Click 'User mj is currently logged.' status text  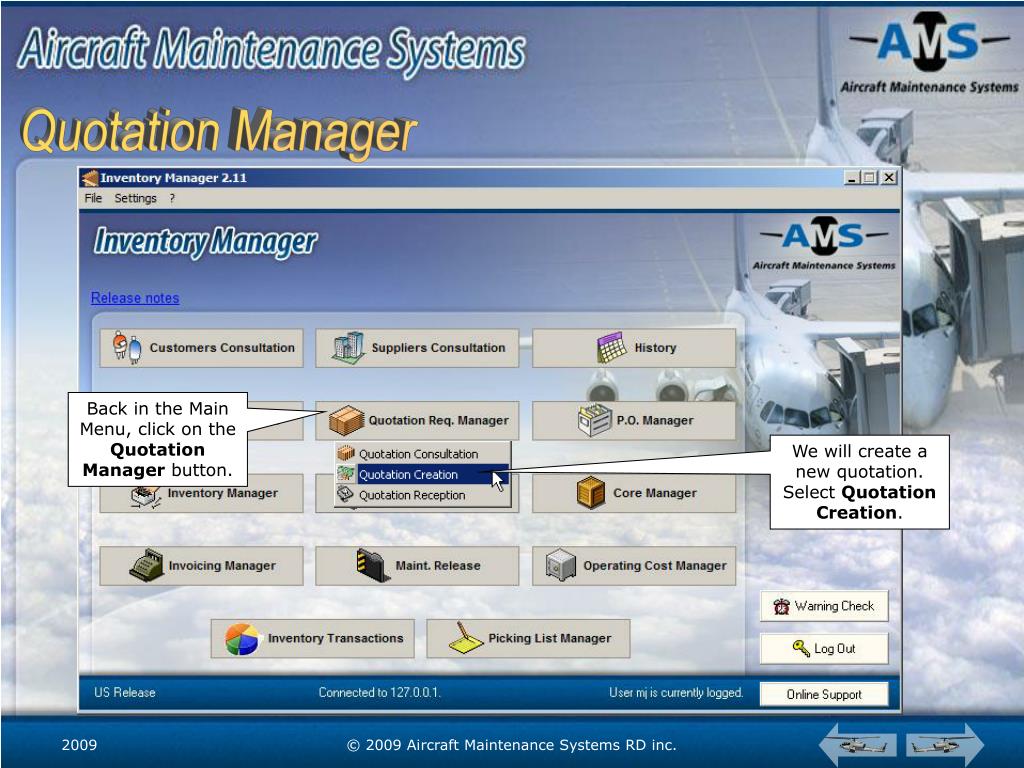[676, 692]
